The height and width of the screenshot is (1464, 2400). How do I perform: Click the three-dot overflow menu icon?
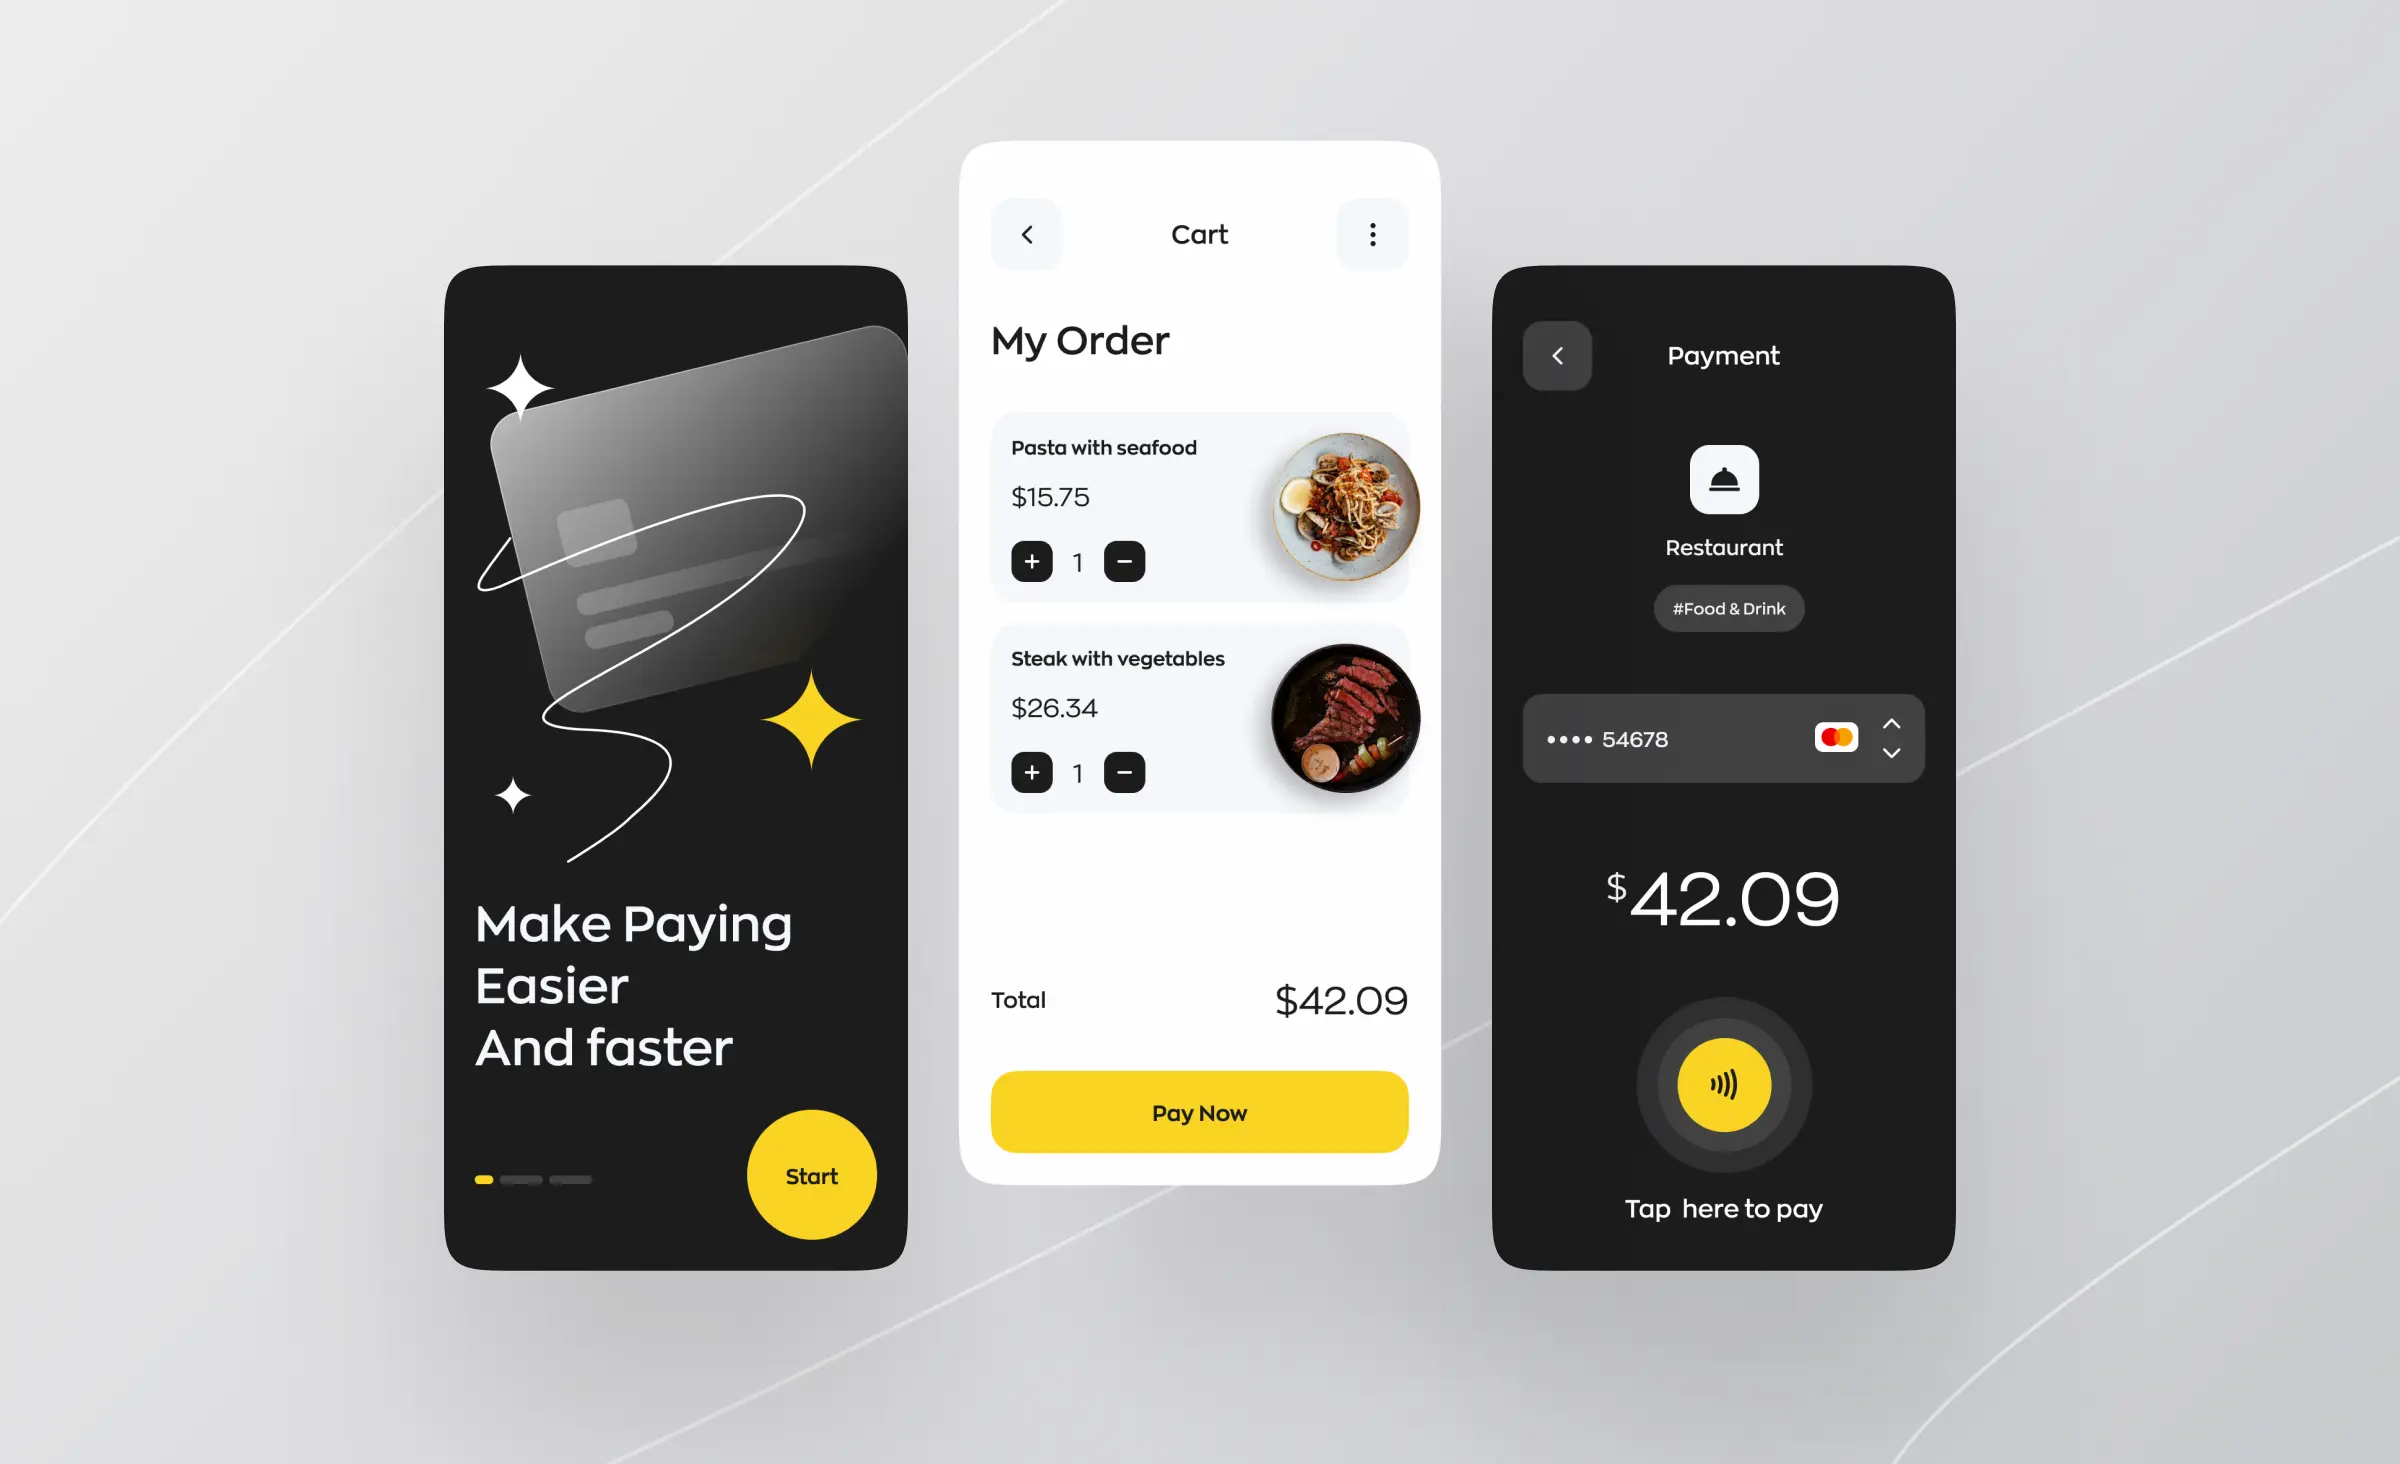click(x=1370, y=231)
